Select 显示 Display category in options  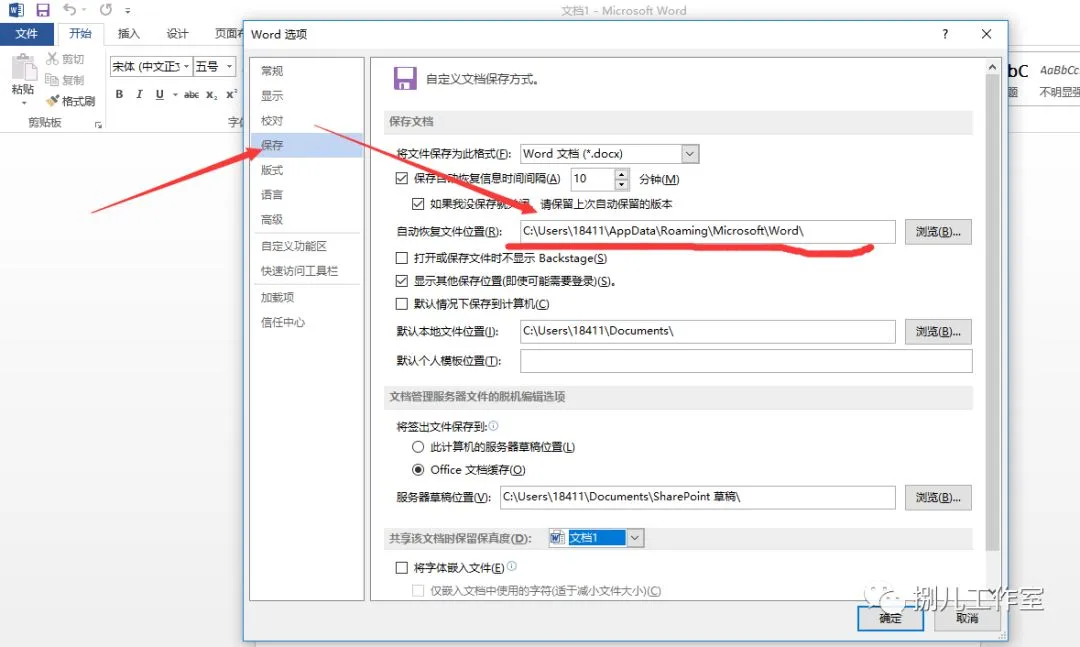point(307,96)
